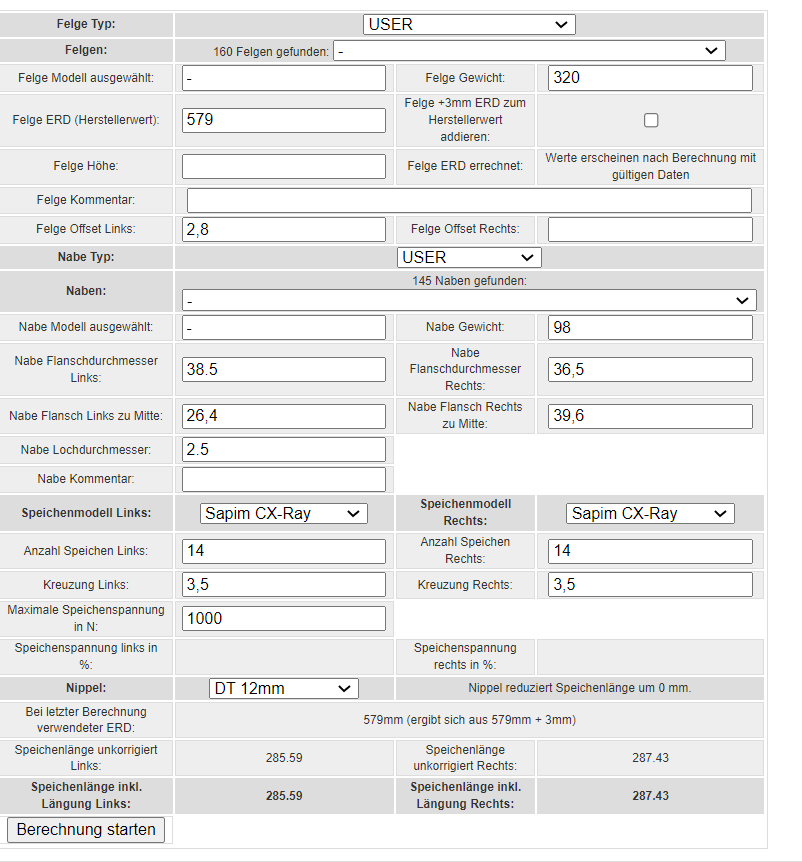This screenshot has width=802, height=862.
Task: Click the empty Felge Höhe field
Action: click(284, 166)
